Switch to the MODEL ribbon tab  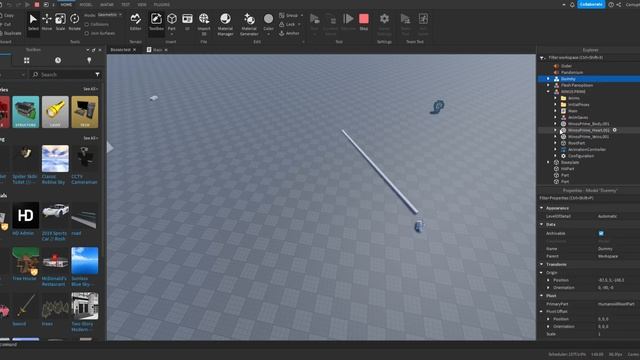point(86,4)
